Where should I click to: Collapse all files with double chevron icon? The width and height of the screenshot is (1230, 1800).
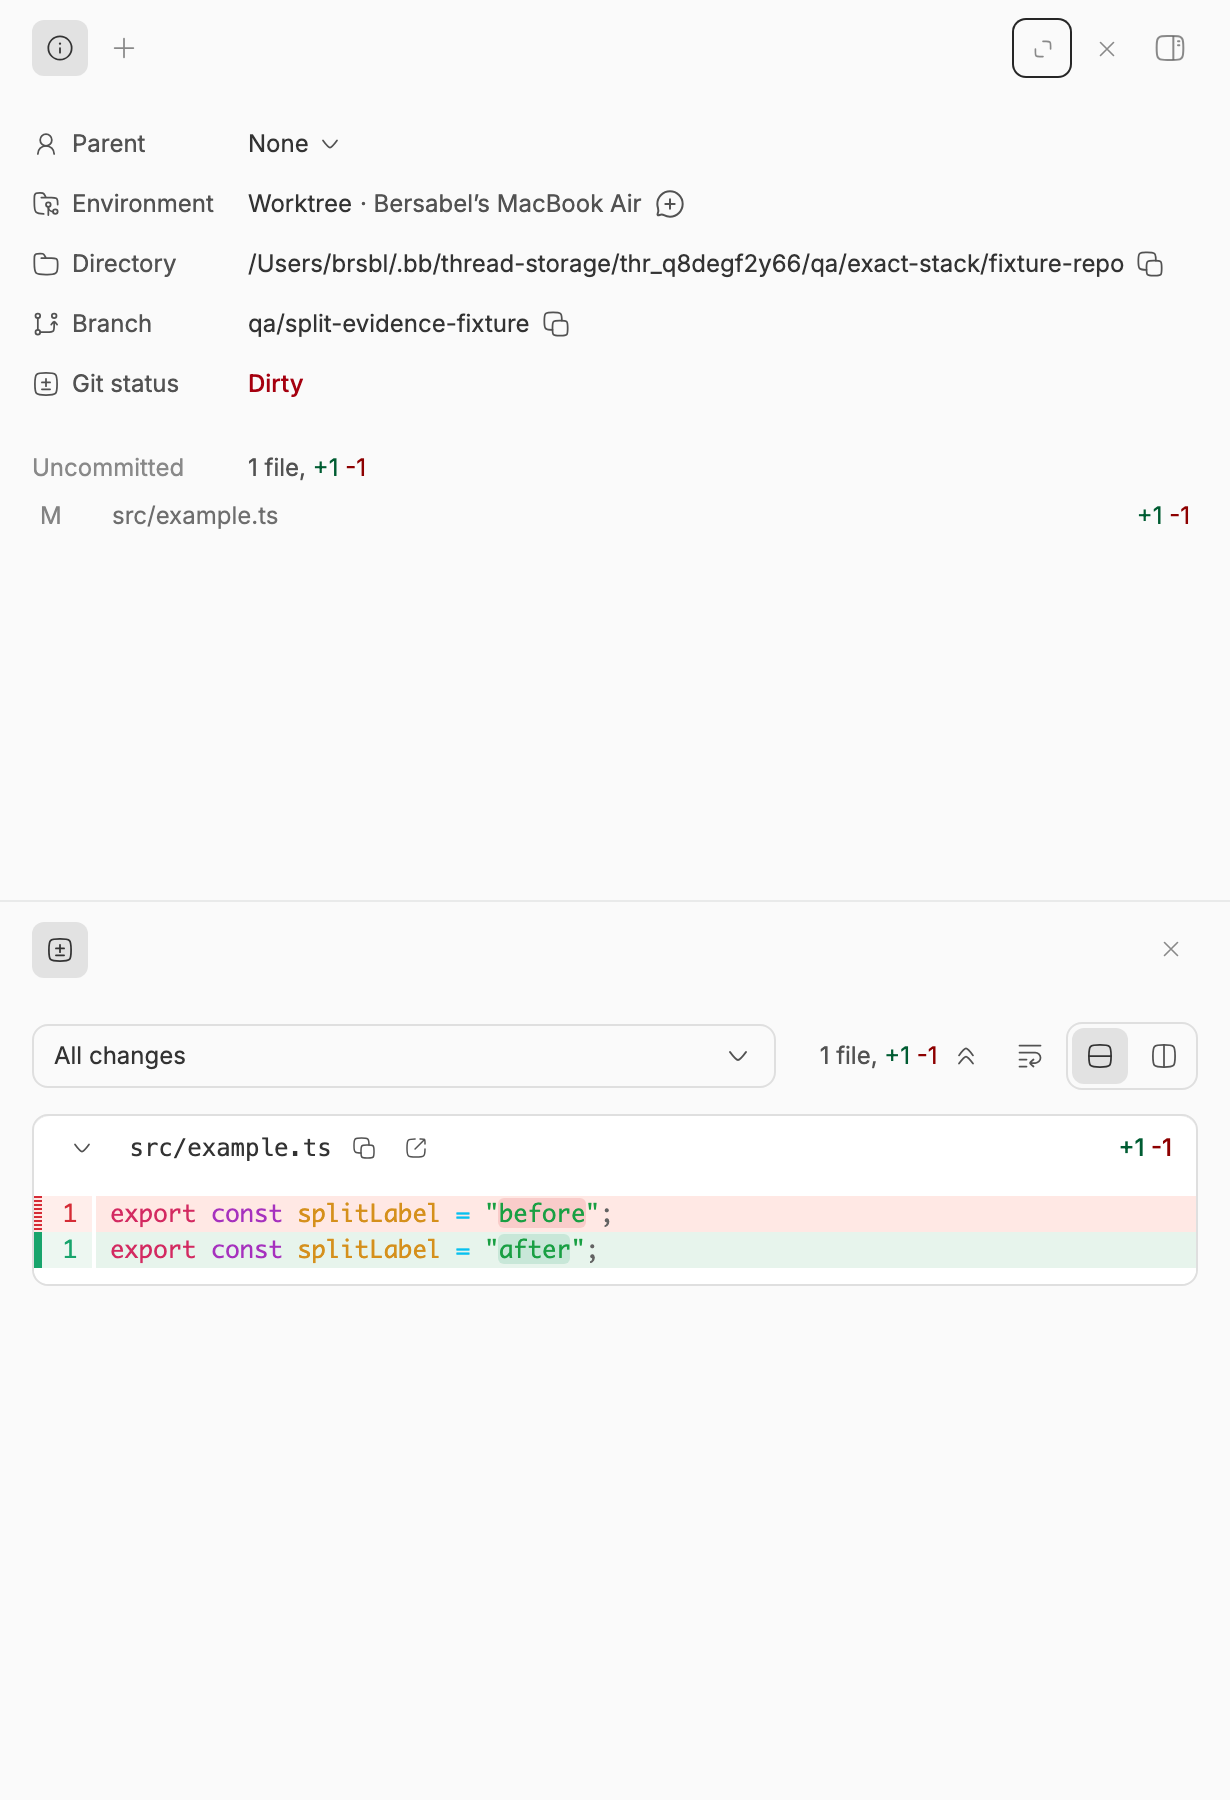(x=966, y=1056)
